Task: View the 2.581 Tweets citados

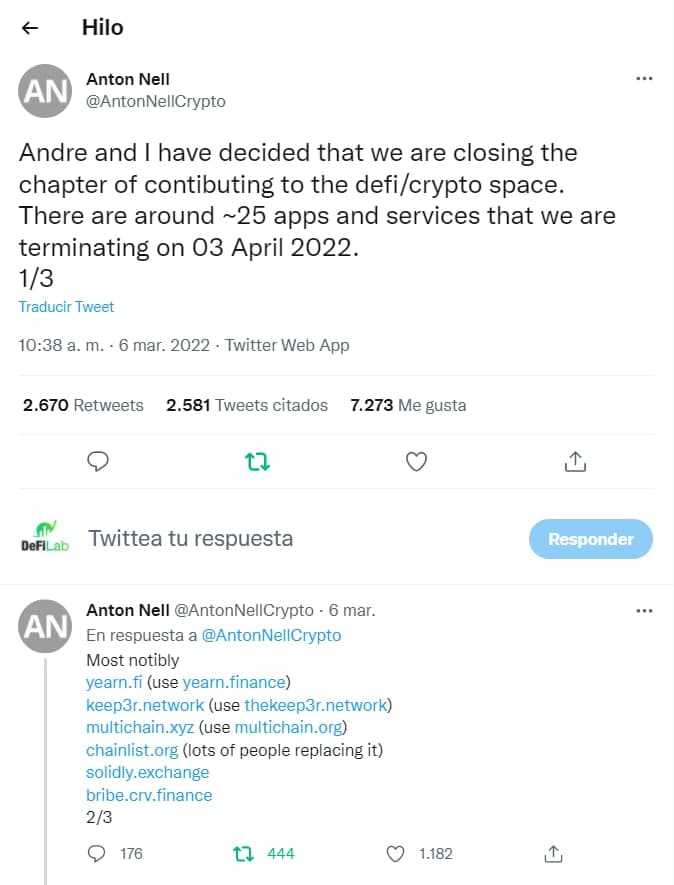Action: click(247, 405)
